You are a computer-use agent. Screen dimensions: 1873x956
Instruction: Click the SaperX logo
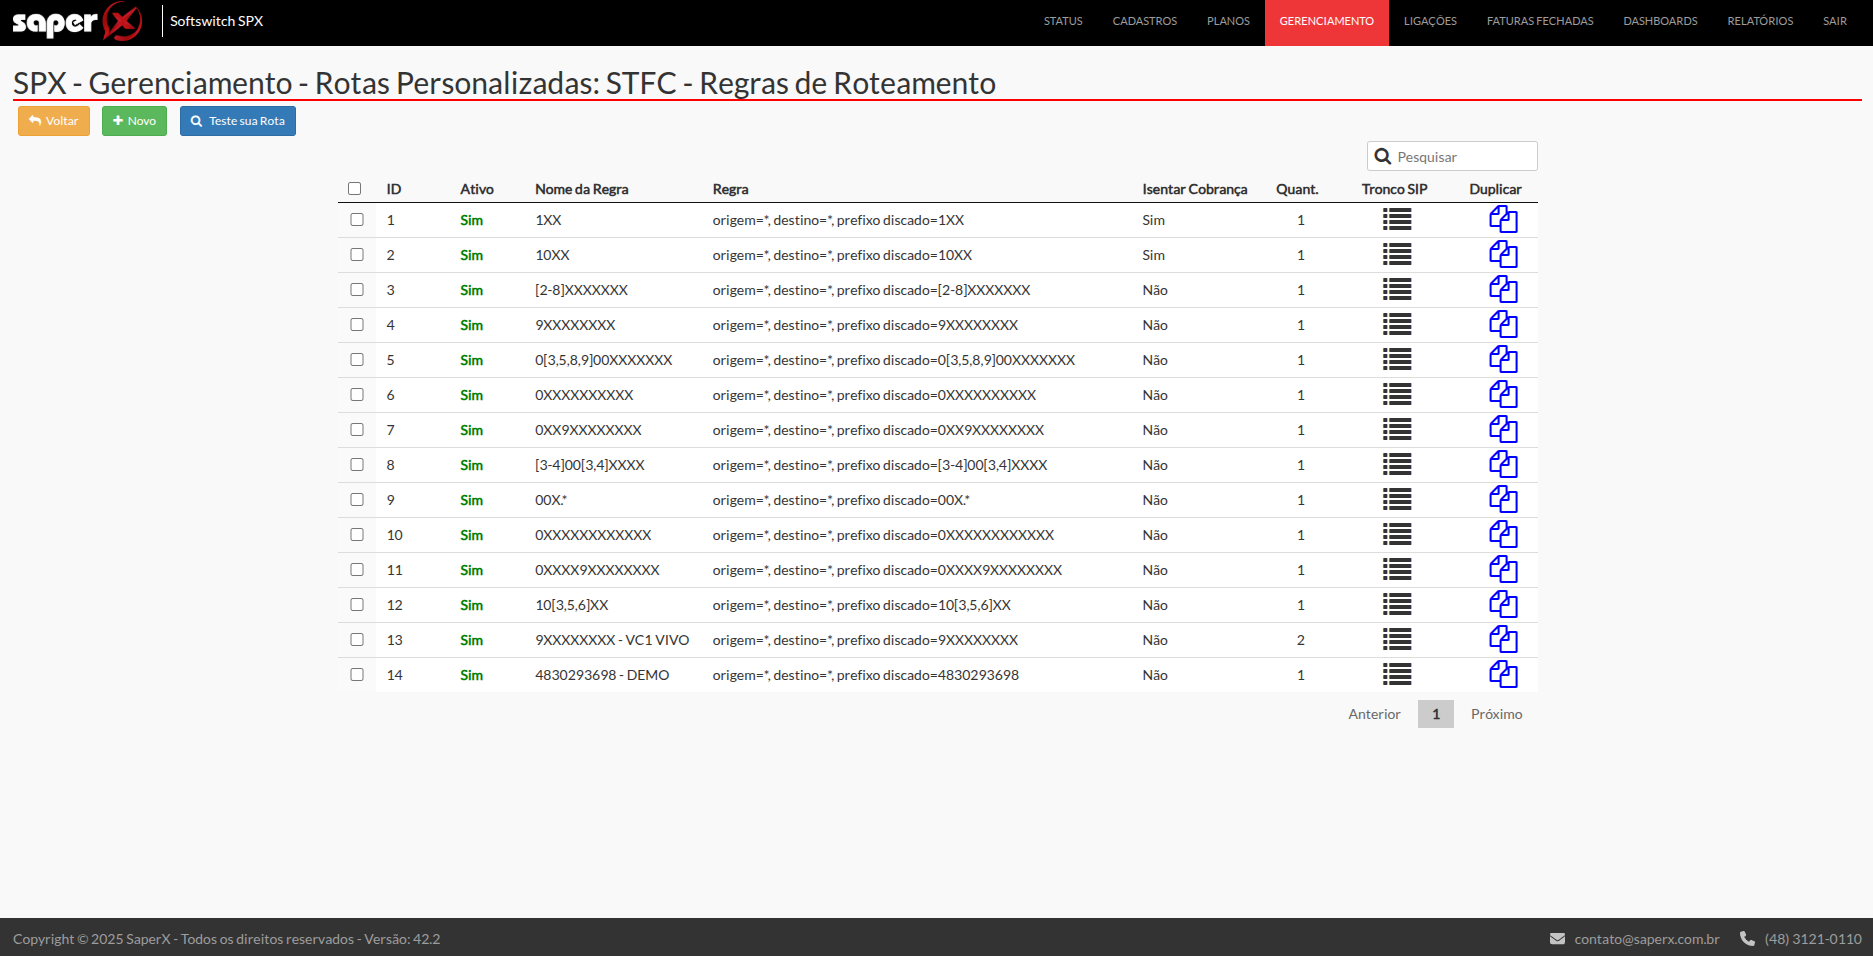coord(77,21)
